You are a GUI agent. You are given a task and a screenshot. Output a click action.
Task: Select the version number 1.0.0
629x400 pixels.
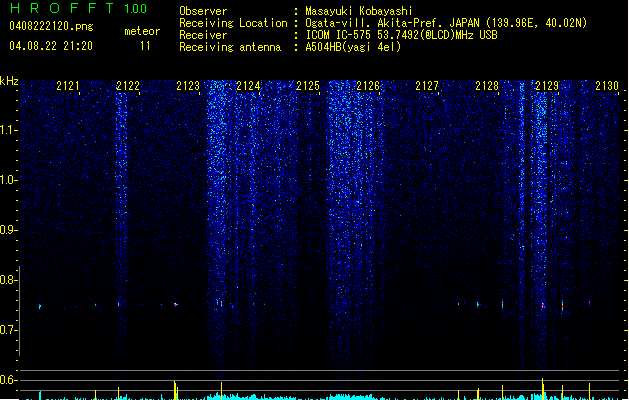point(135,9)
